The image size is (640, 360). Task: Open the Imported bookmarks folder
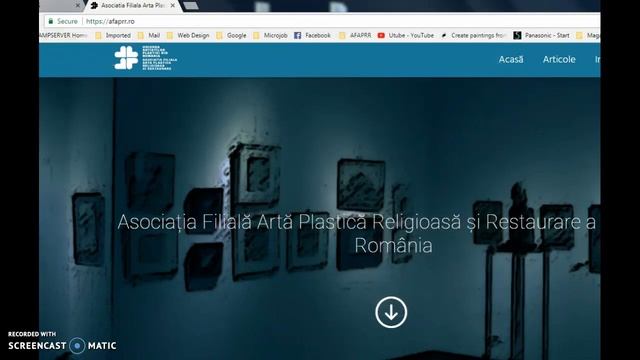113,36
